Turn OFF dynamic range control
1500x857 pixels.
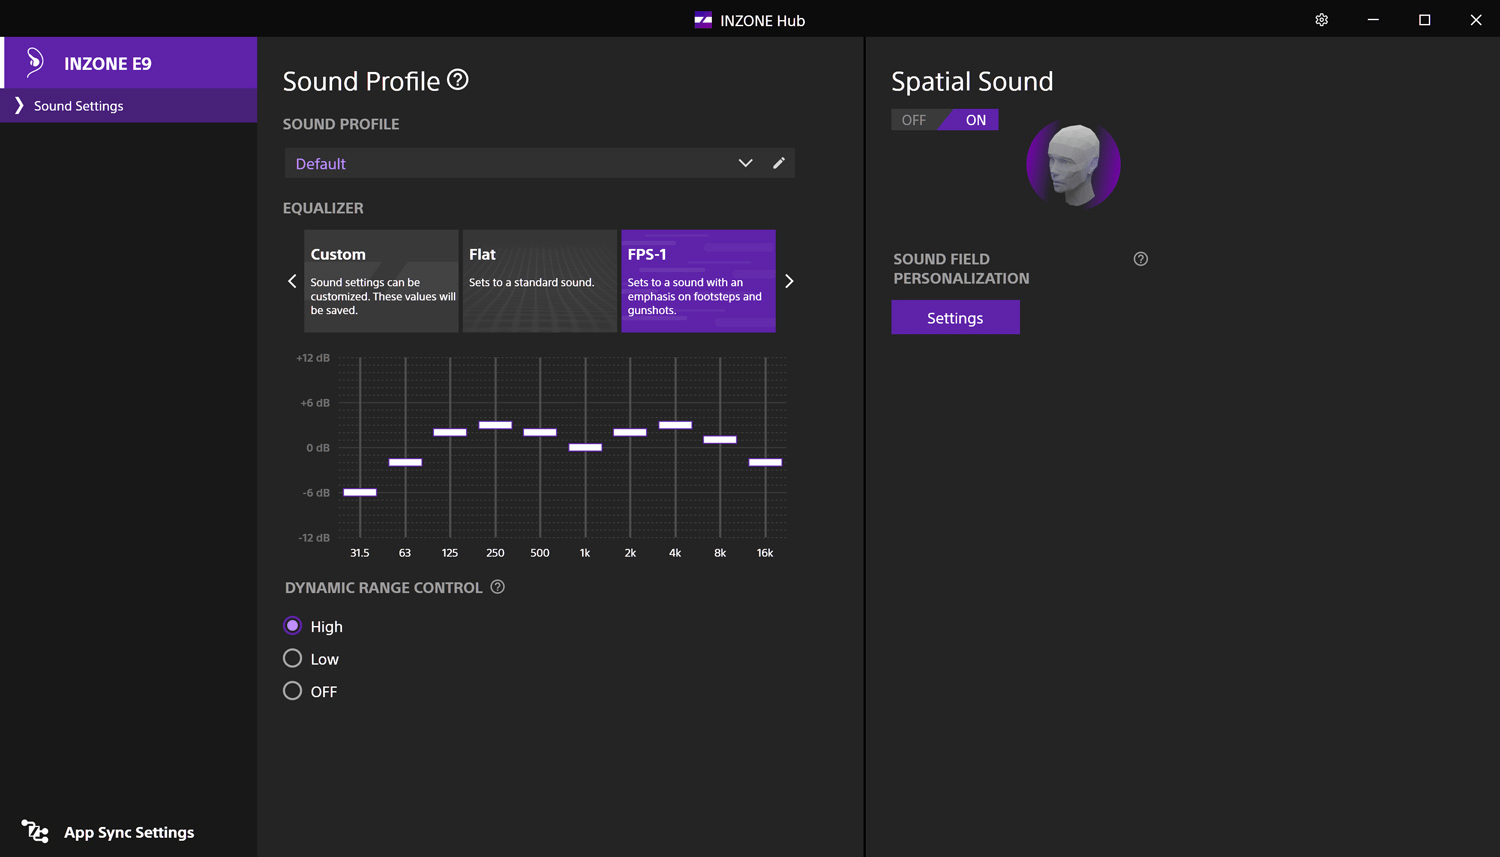293,691
